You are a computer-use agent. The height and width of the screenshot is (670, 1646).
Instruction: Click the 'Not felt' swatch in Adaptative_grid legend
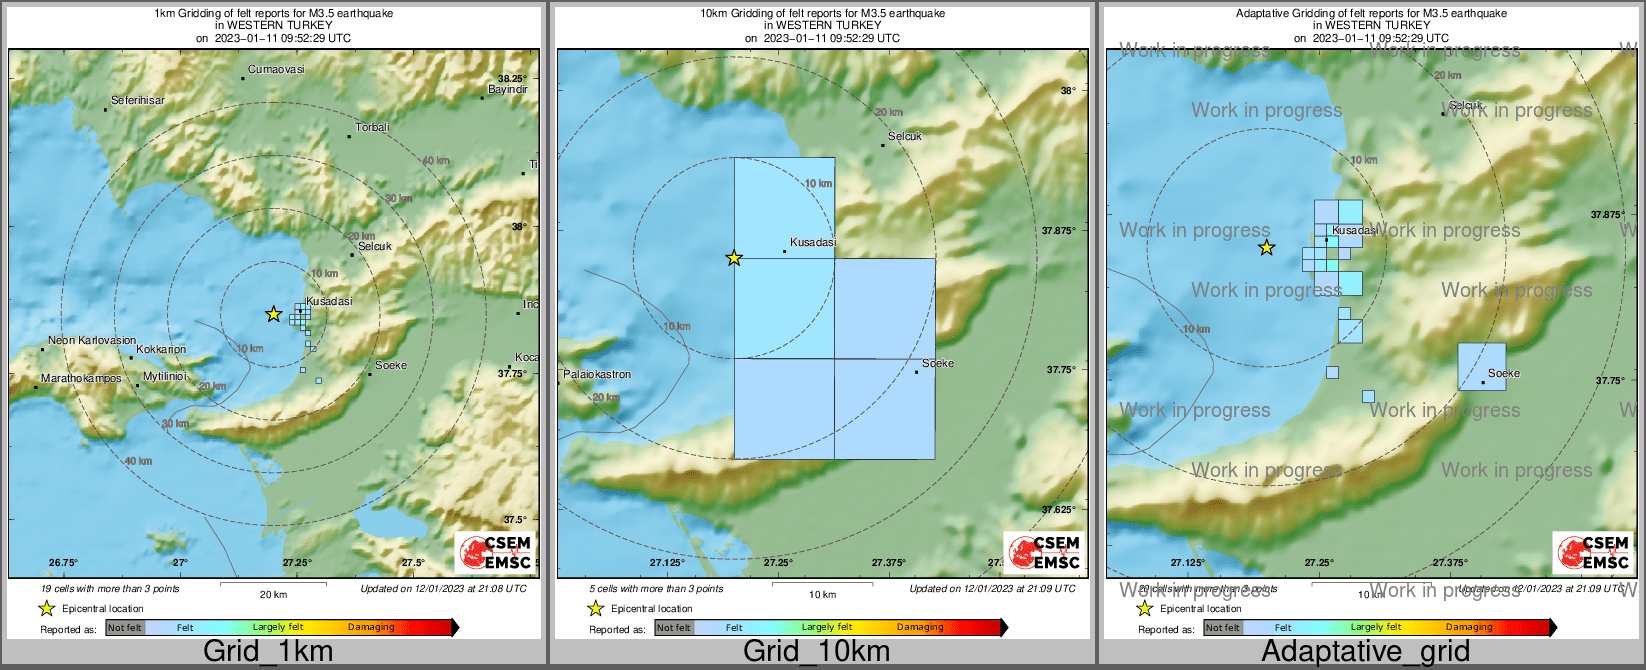(1223, 628)
